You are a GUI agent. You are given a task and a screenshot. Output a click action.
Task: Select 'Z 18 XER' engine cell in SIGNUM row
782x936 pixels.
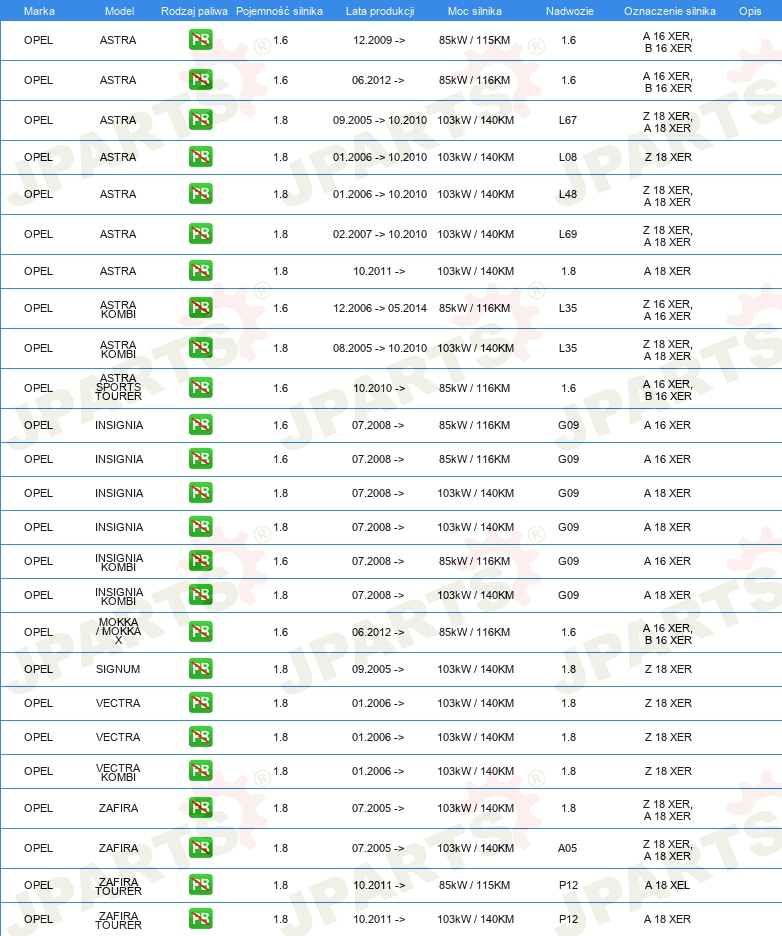tap(668, 669)
